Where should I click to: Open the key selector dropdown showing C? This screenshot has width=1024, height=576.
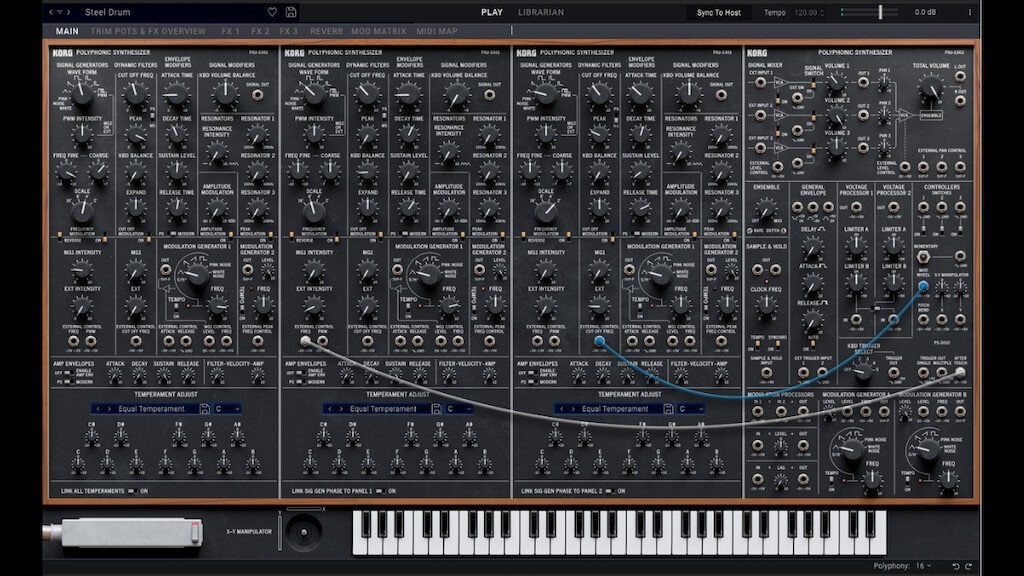(228, 409)
